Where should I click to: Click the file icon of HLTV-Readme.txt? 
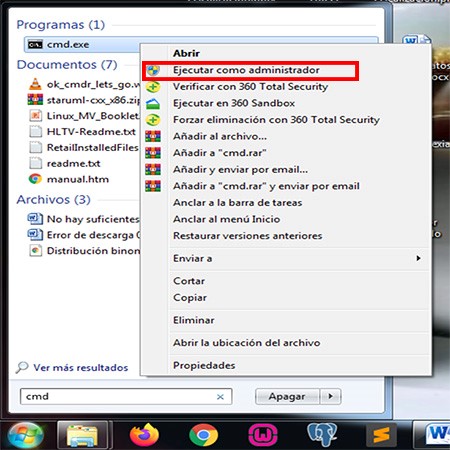point(36,132)
